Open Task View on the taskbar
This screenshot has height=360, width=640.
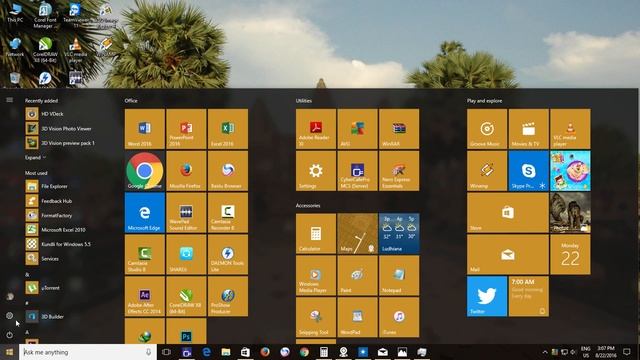pos(166,352)
